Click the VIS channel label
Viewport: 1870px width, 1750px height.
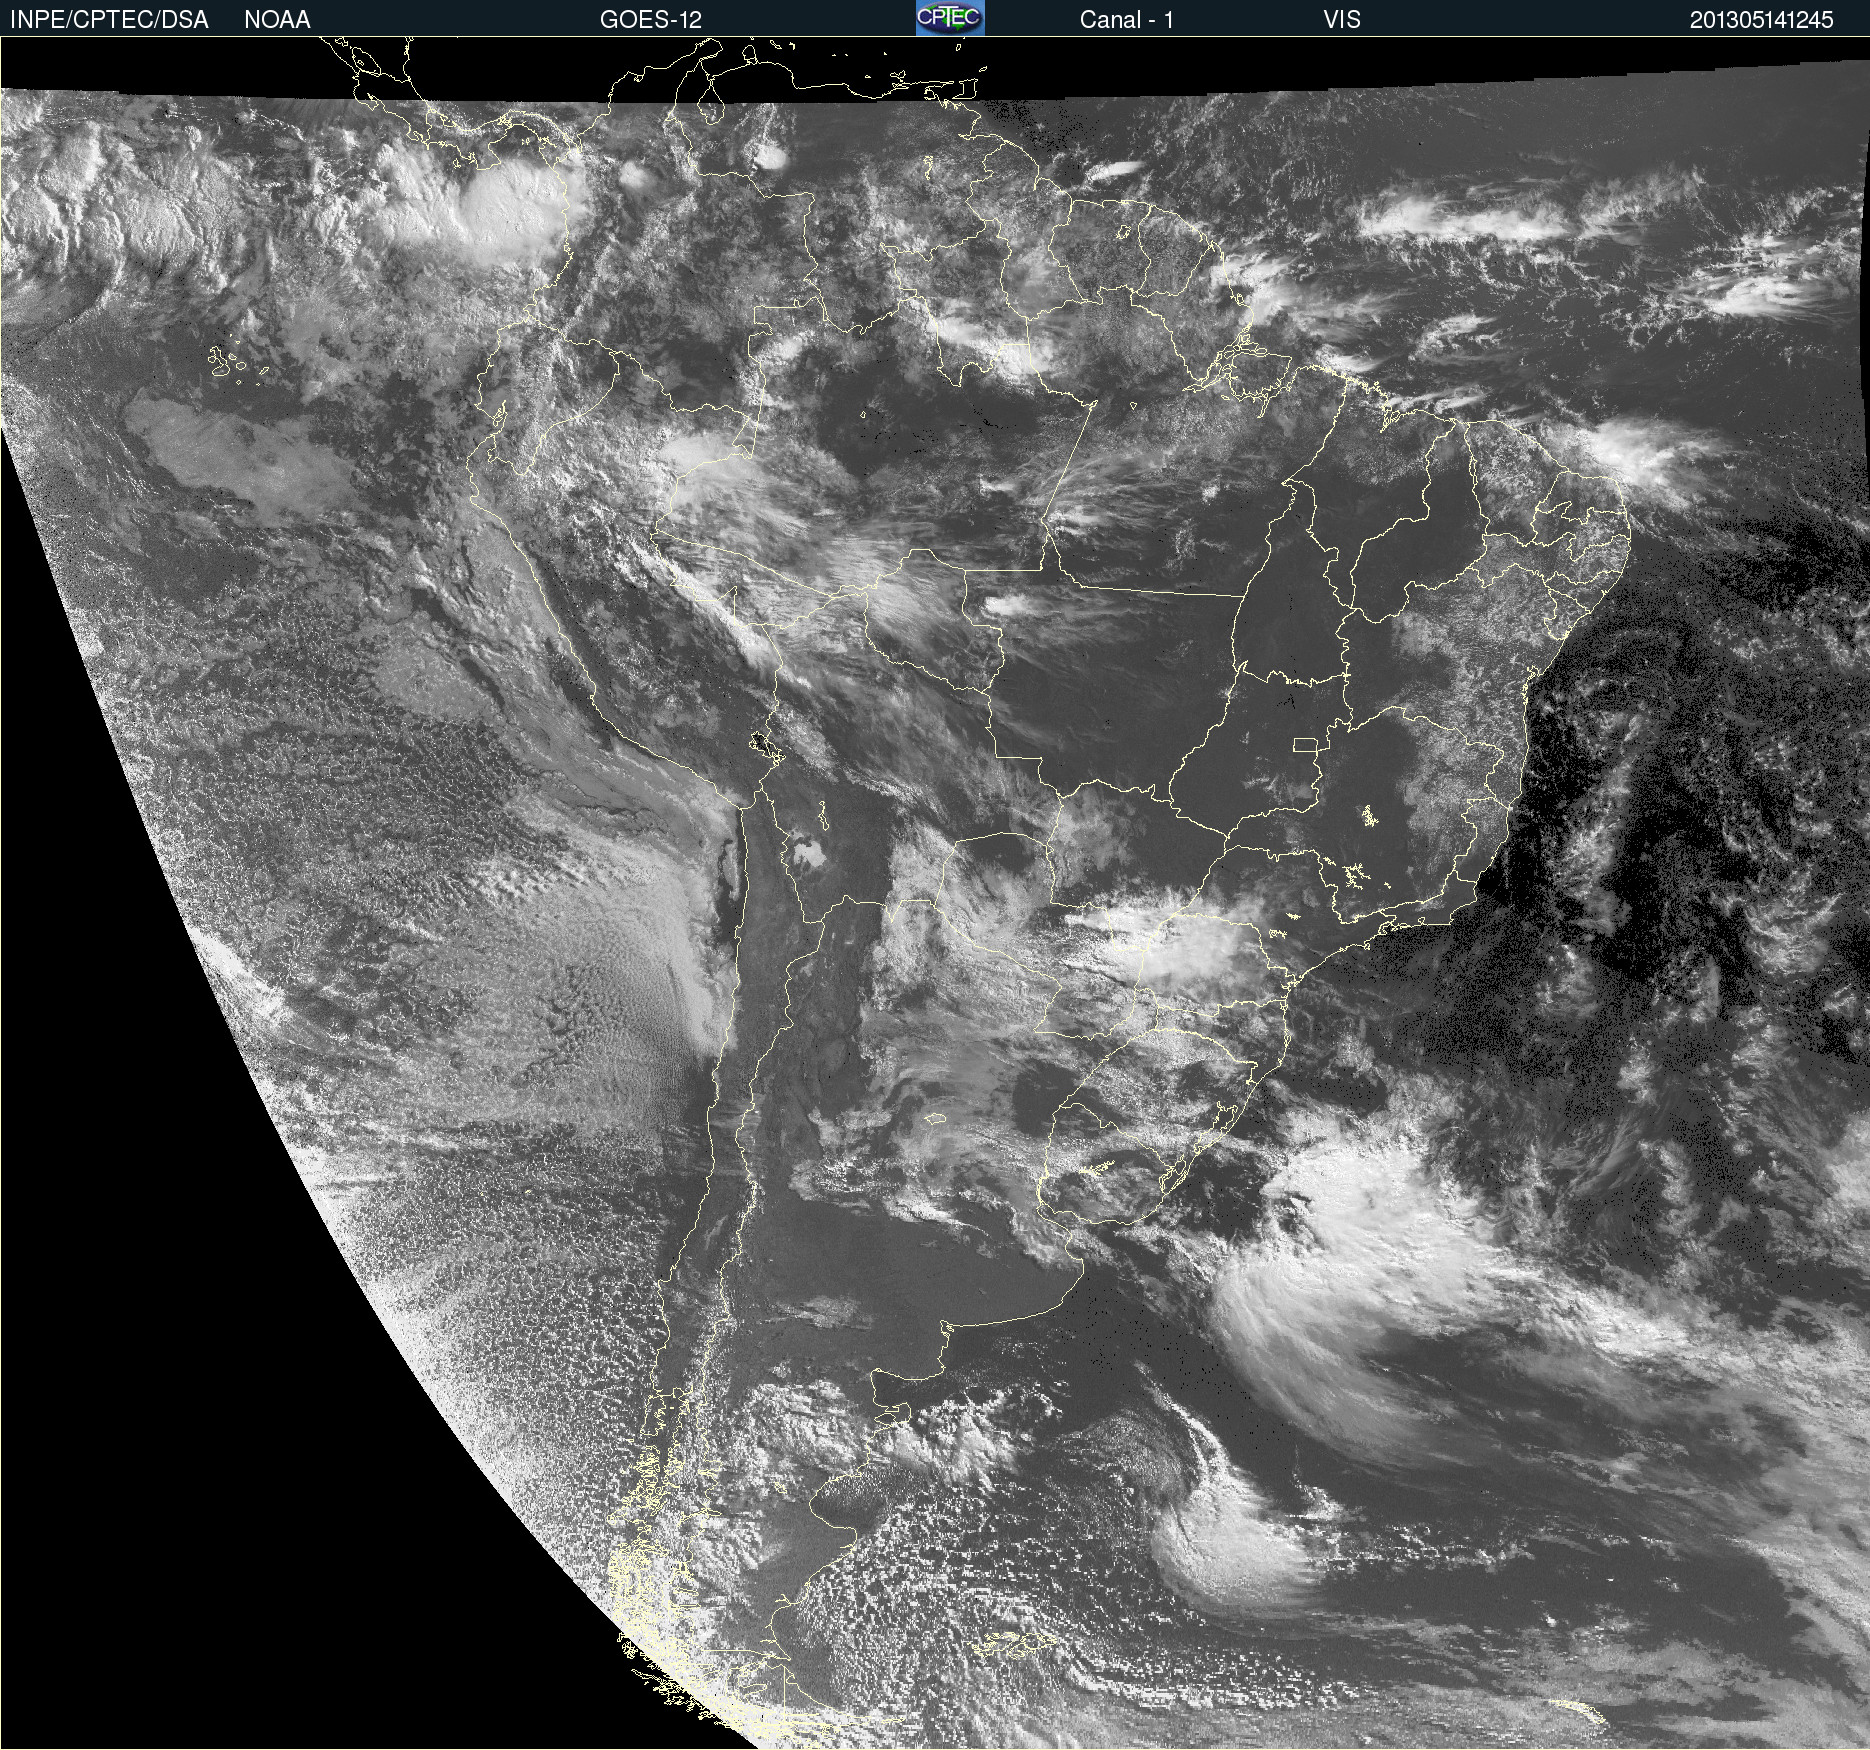[x=1342, y=20]
